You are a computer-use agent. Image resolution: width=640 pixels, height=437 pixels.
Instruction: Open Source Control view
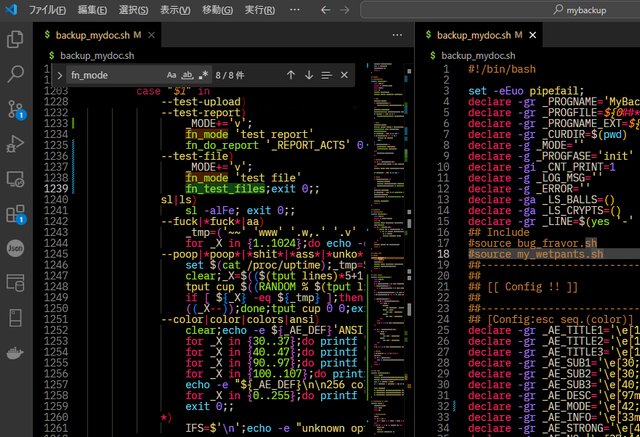click(x=15, y=109)
